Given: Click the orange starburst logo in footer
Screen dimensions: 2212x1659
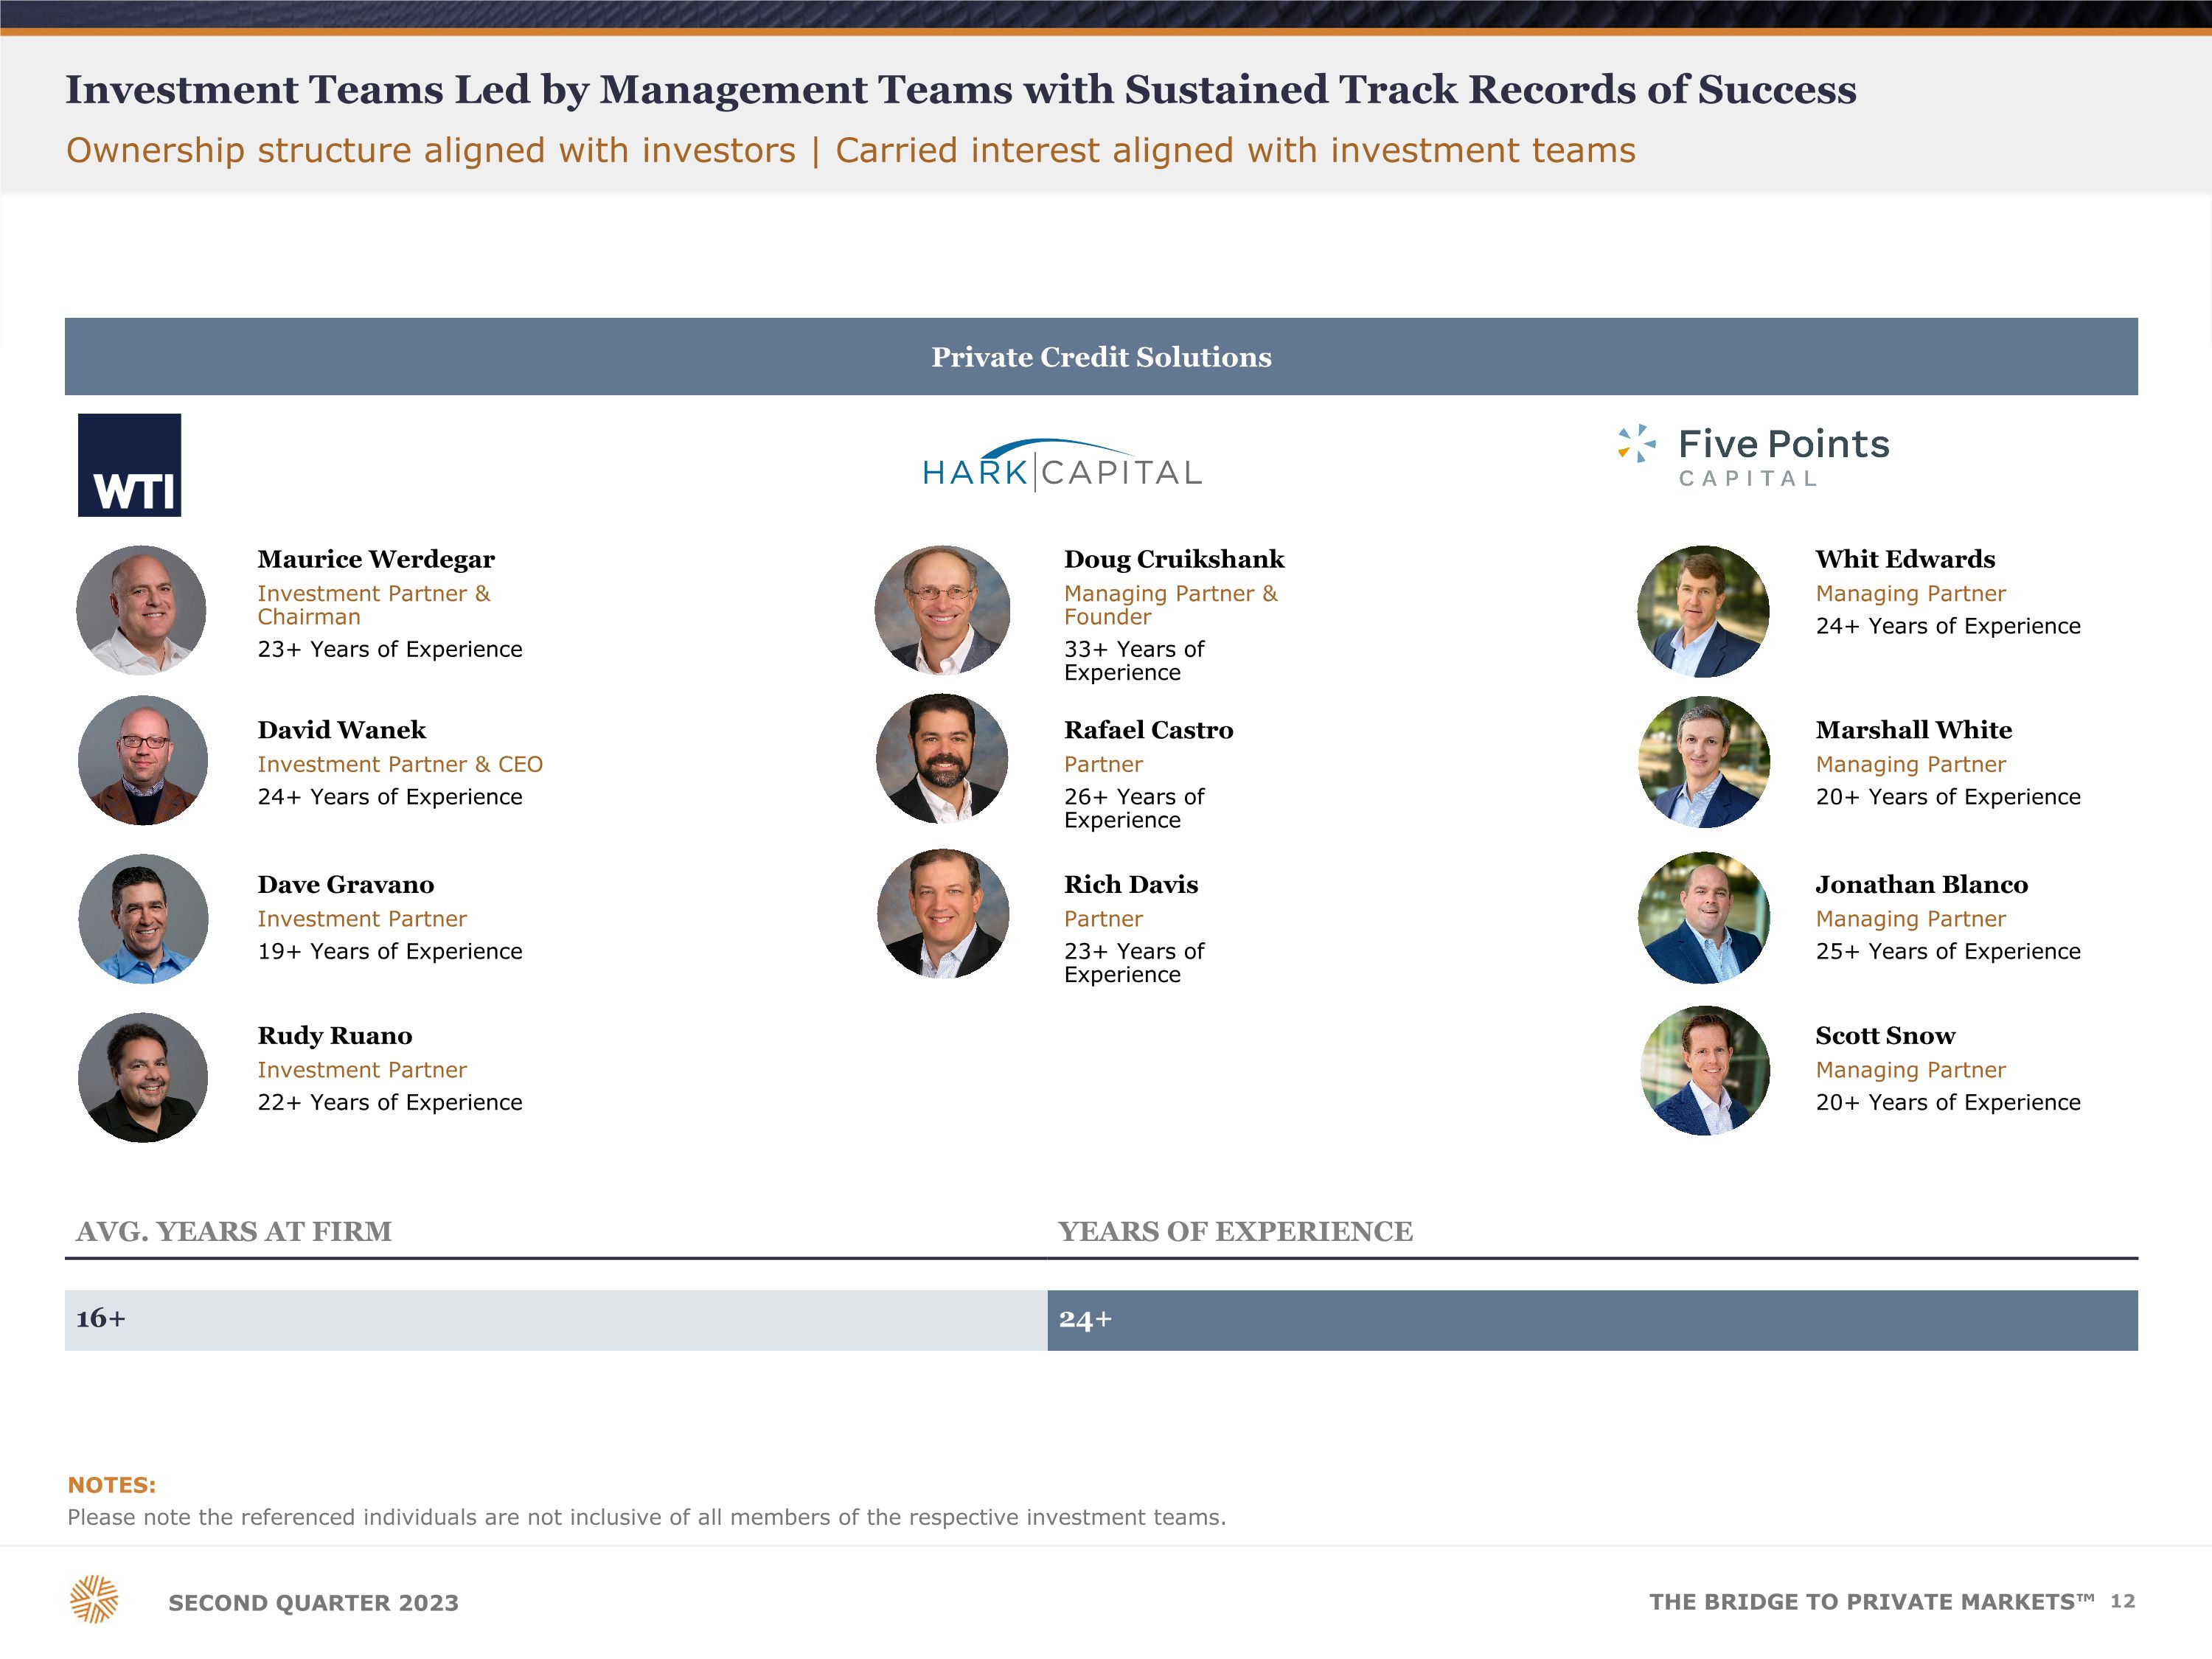Looking at the screenshot, I should pyautogui.click(x=94, y=1599).
